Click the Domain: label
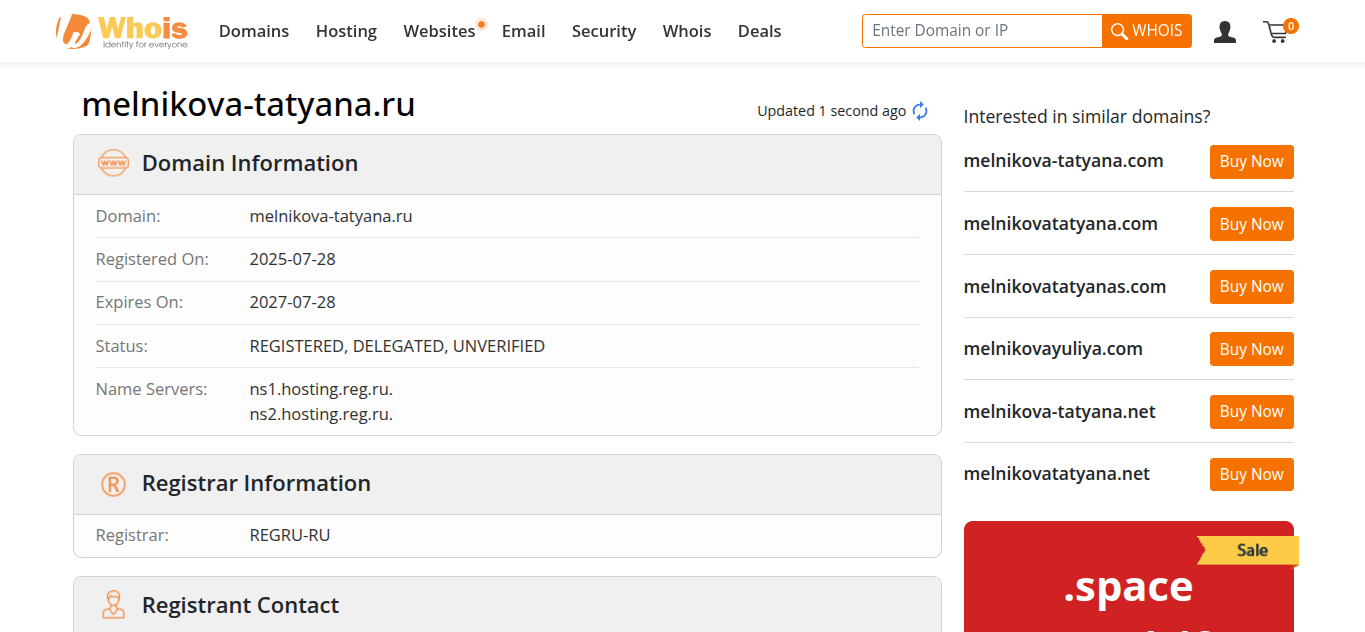 click(128, 216)
